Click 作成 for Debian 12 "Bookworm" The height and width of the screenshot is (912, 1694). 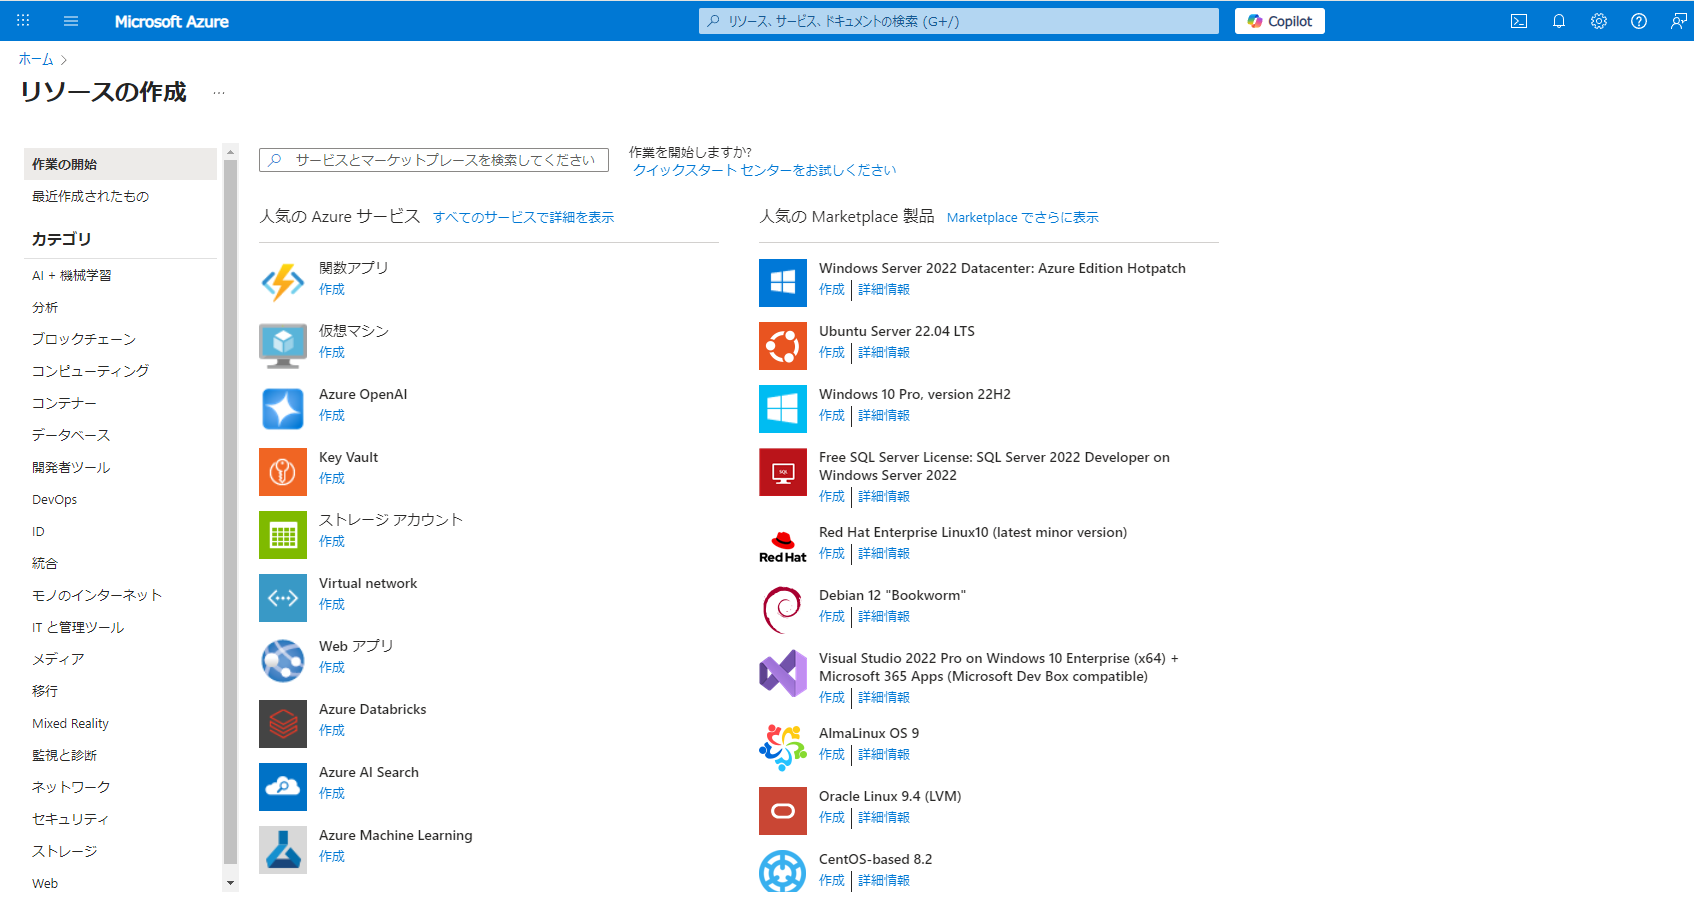pyautogui.click(x=832, y=616)
